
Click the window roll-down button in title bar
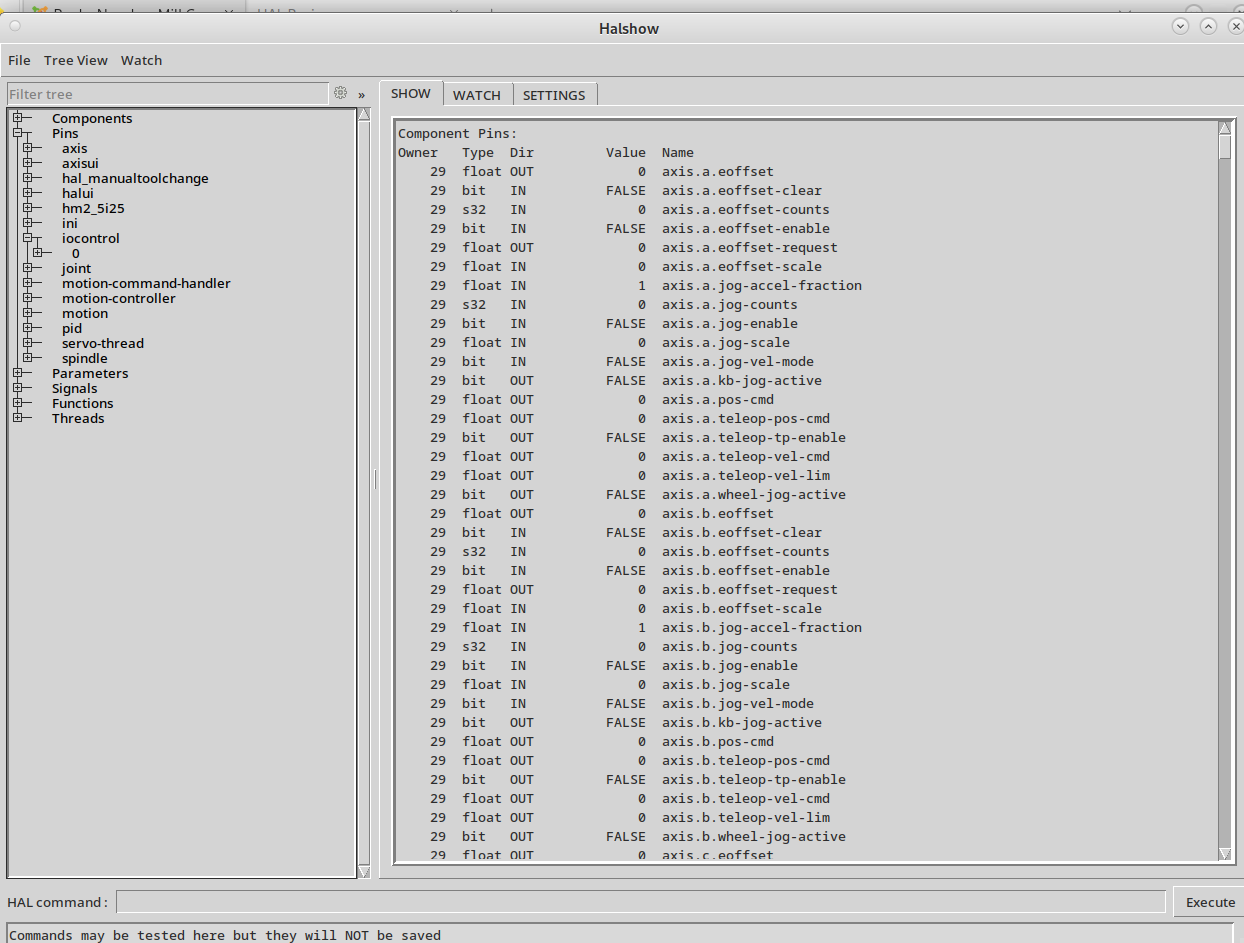point(1180,27)
